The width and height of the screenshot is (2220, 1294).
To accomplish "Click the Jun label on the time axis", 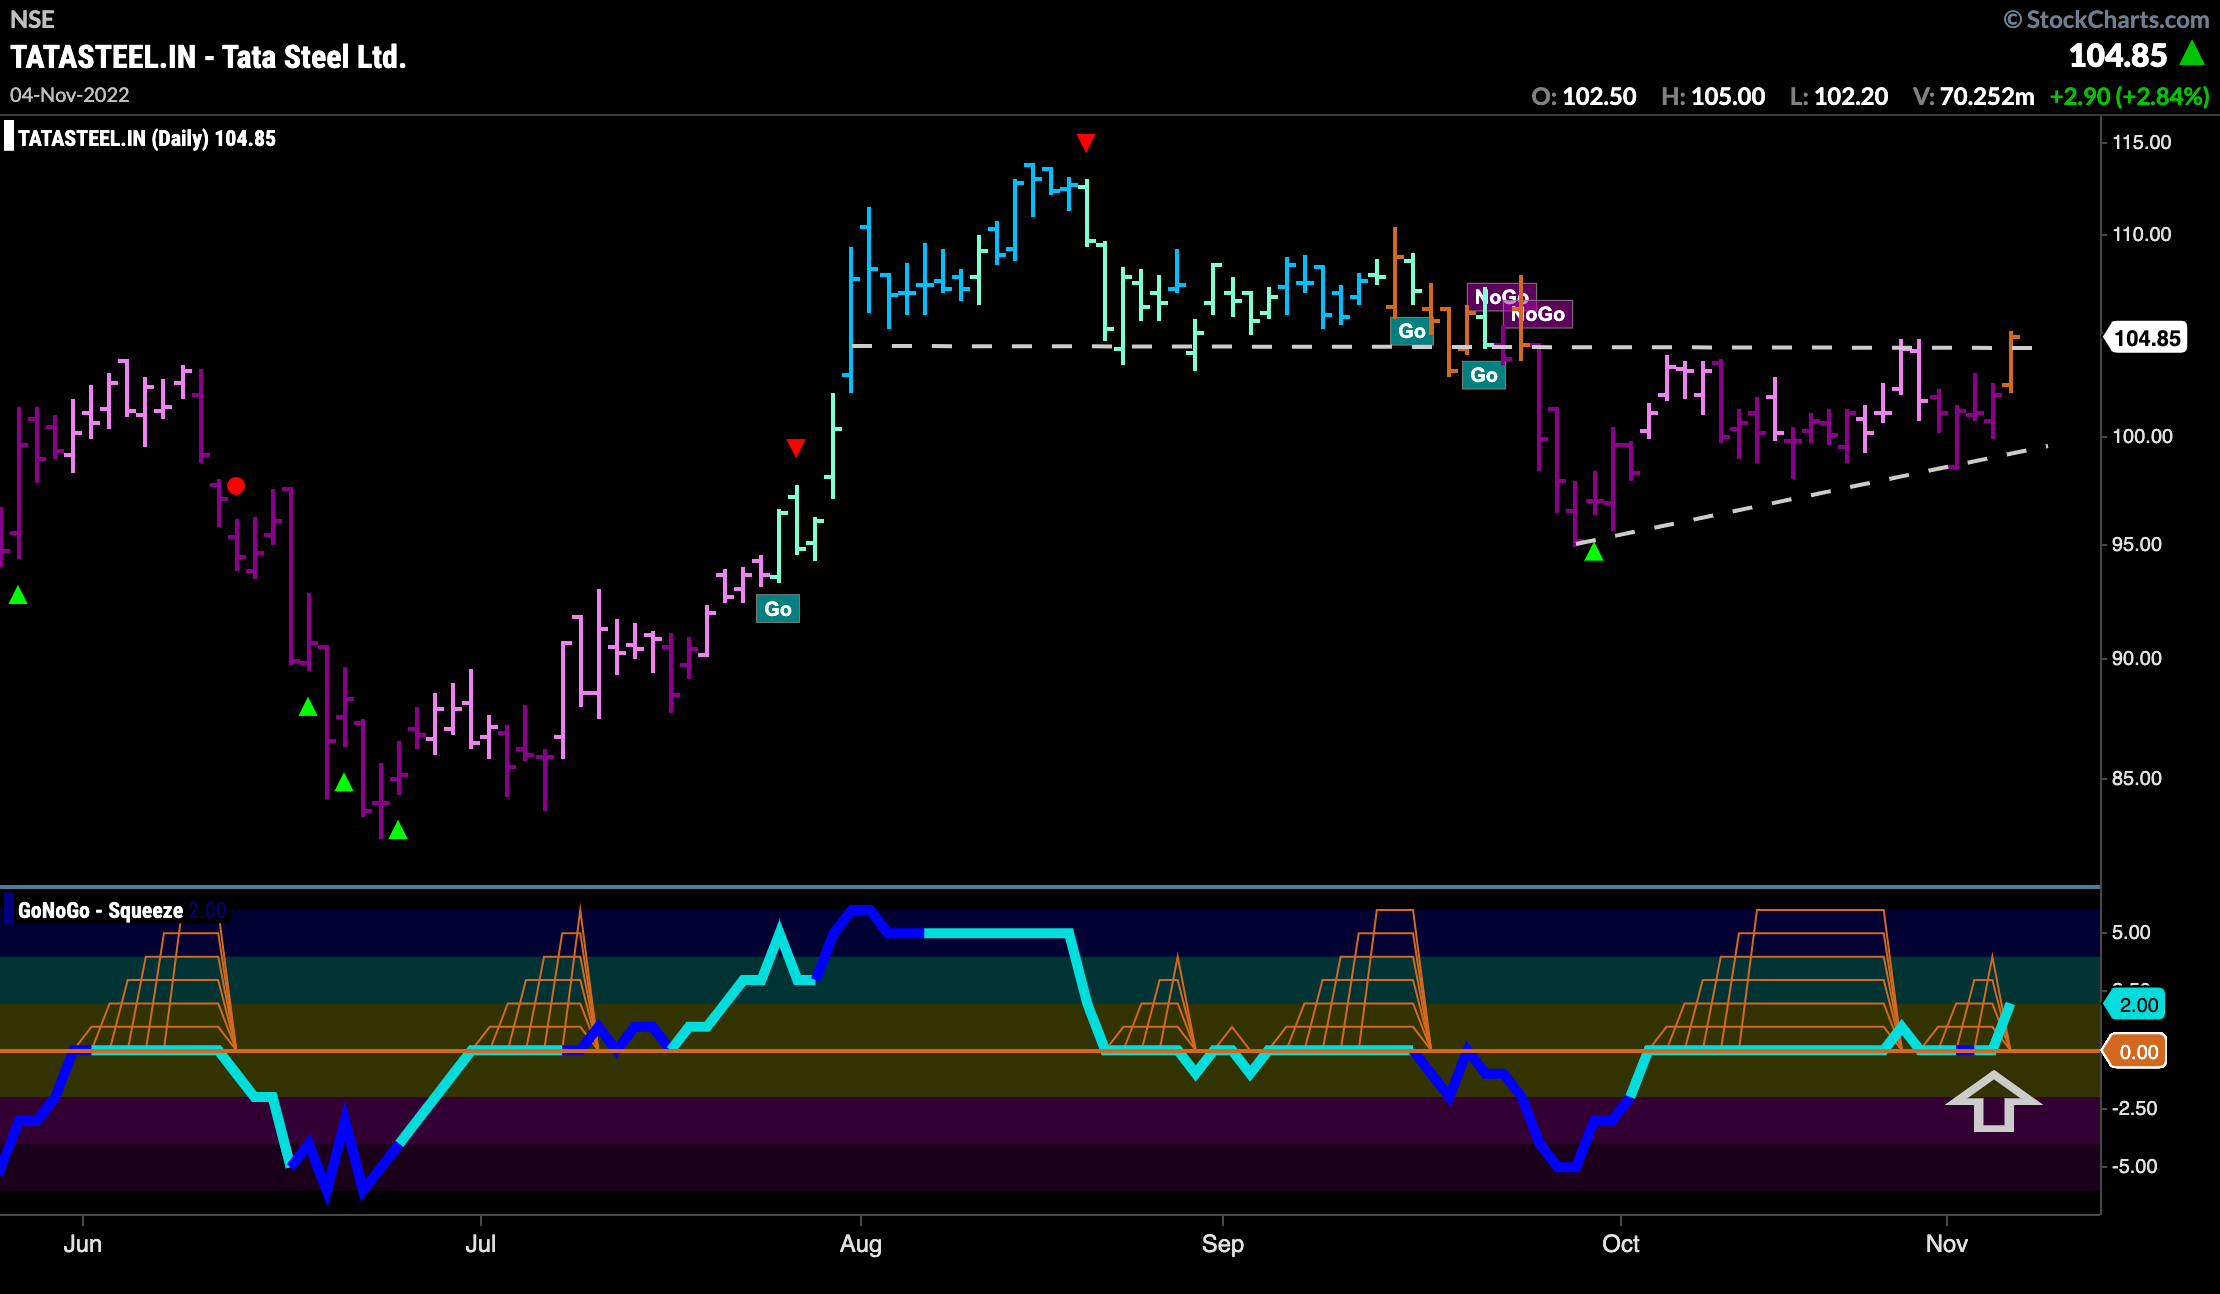I will click(x=82, y=1244).
